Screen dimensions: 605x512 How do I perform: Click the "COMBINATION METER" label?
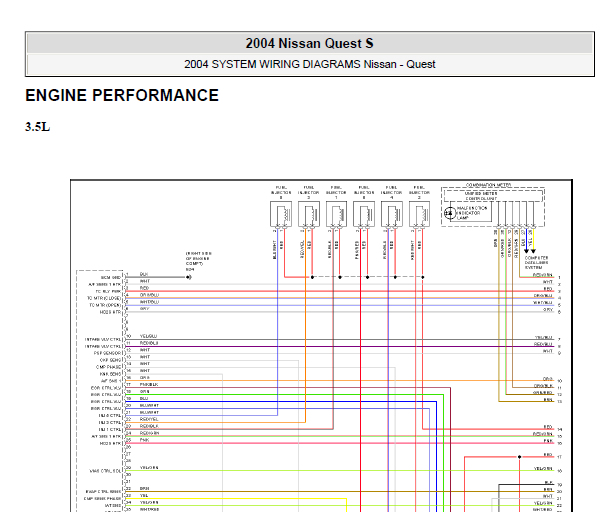coord(488,185)
